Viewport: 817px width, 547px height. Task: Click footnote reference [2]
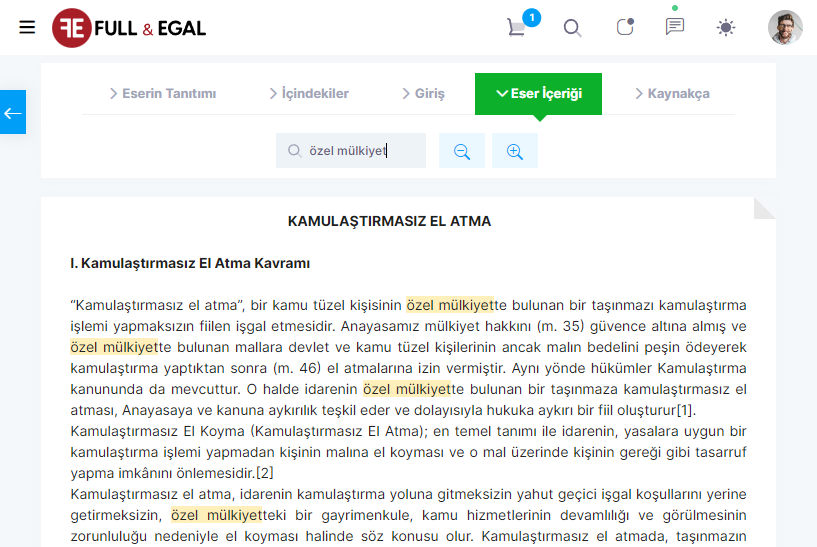pos(265,473)
